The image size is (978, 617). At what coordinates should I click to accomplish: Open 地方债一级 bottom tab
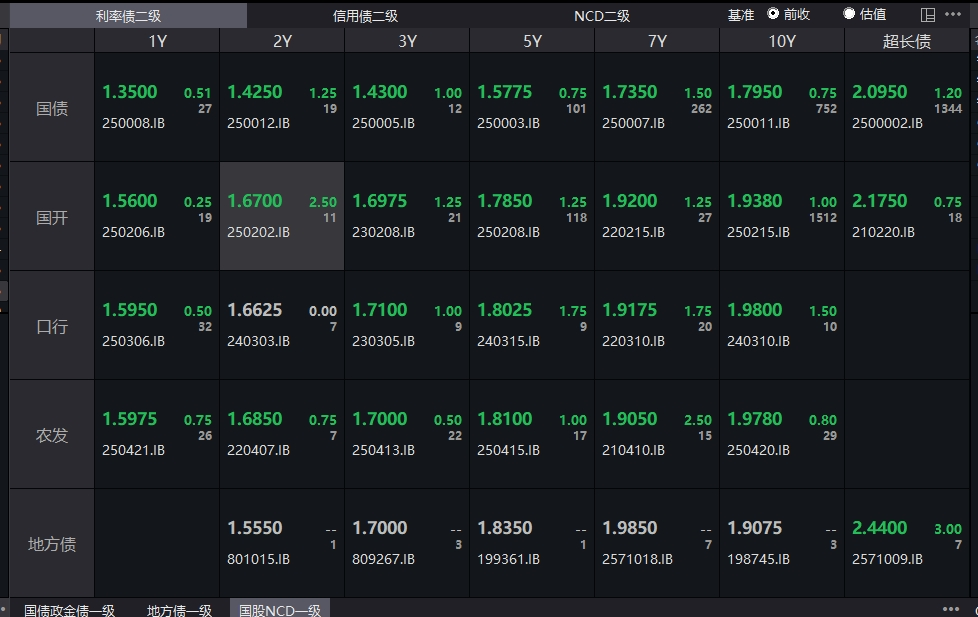tap(180, 610)
